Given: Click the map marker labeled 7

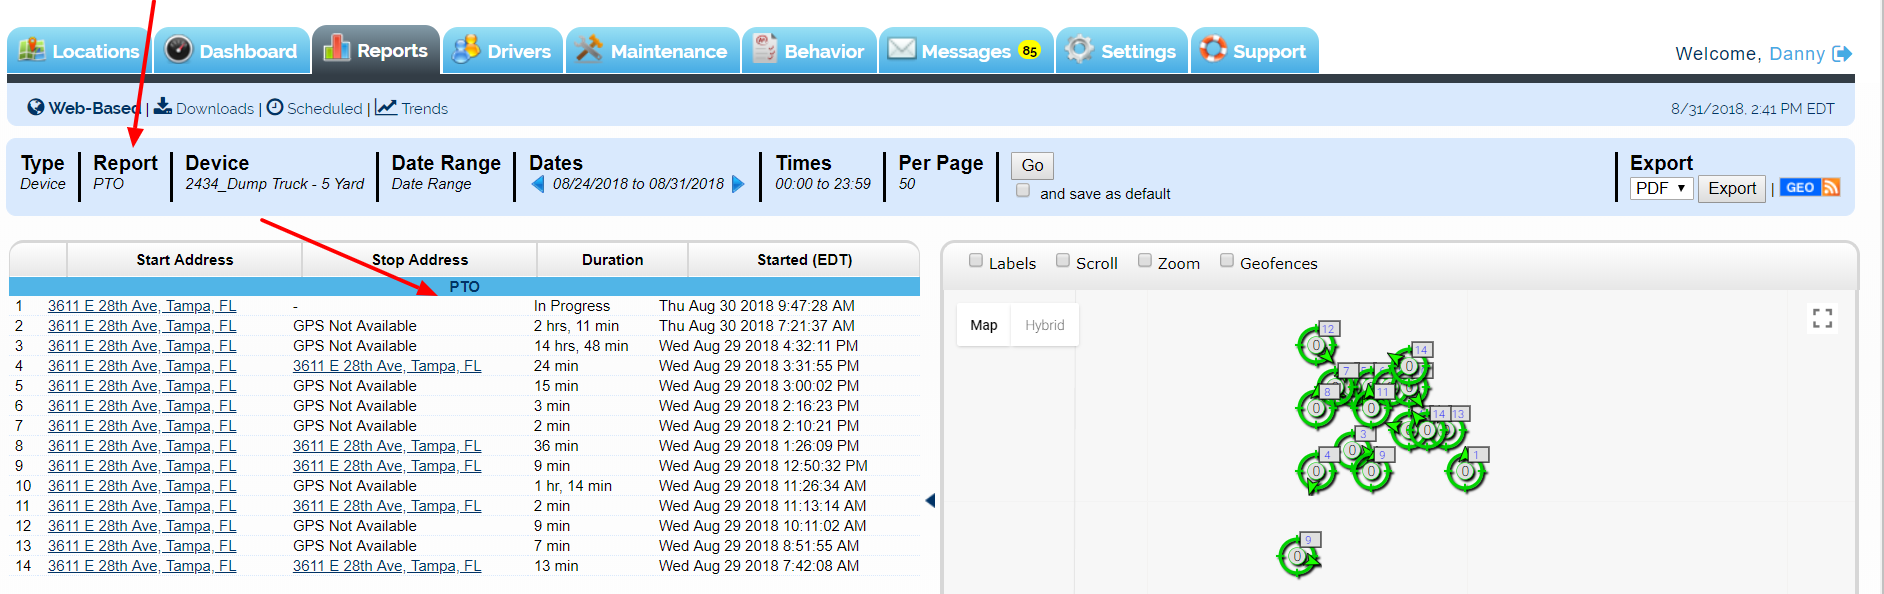Looking at the screenshot, I should click(1336, 386).
